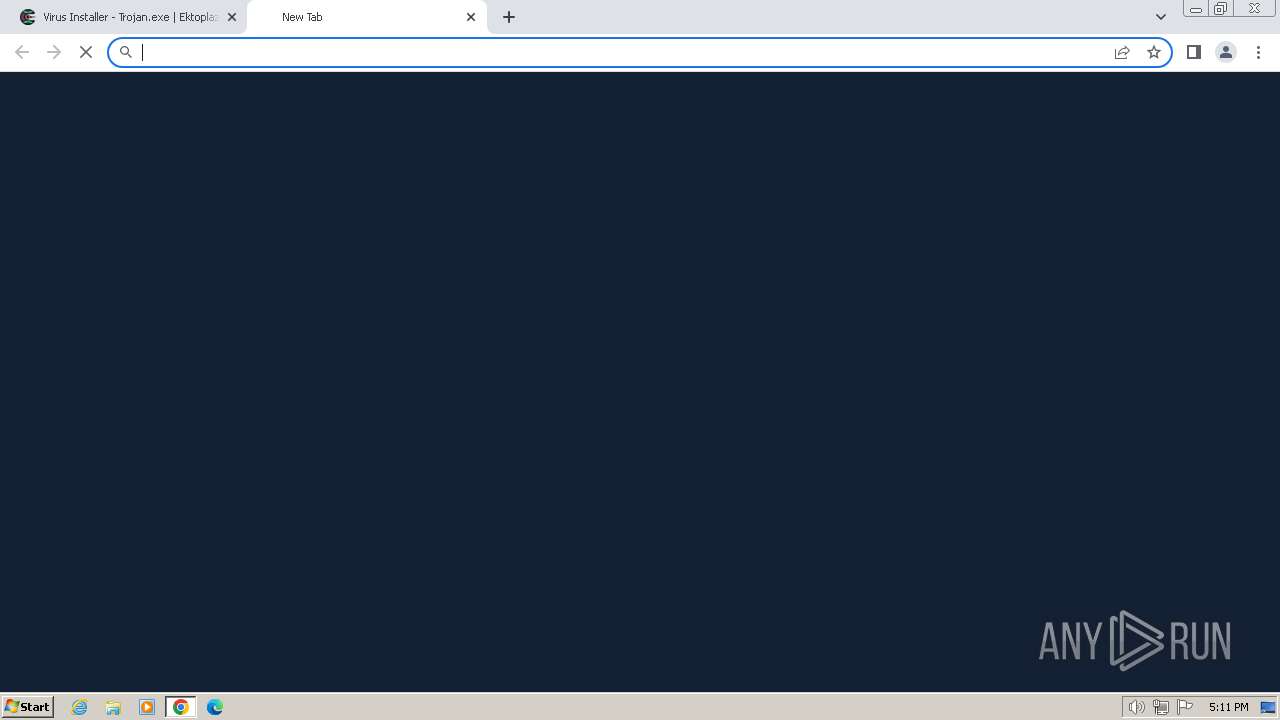Open the volume speaker tray icon
Screen dimensions: 1280x720
pyautogui.click(x=1136, y=707)
